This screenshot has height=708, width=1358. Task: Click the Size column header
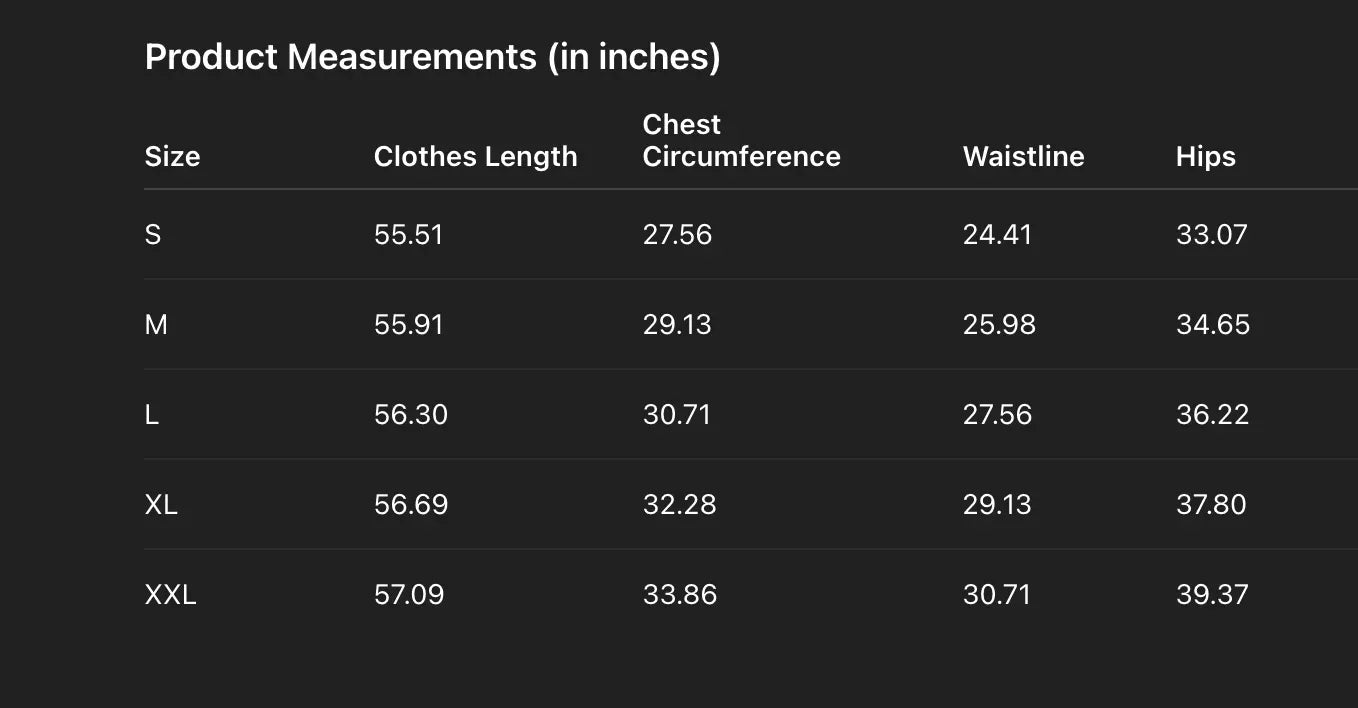coord(172,156)
